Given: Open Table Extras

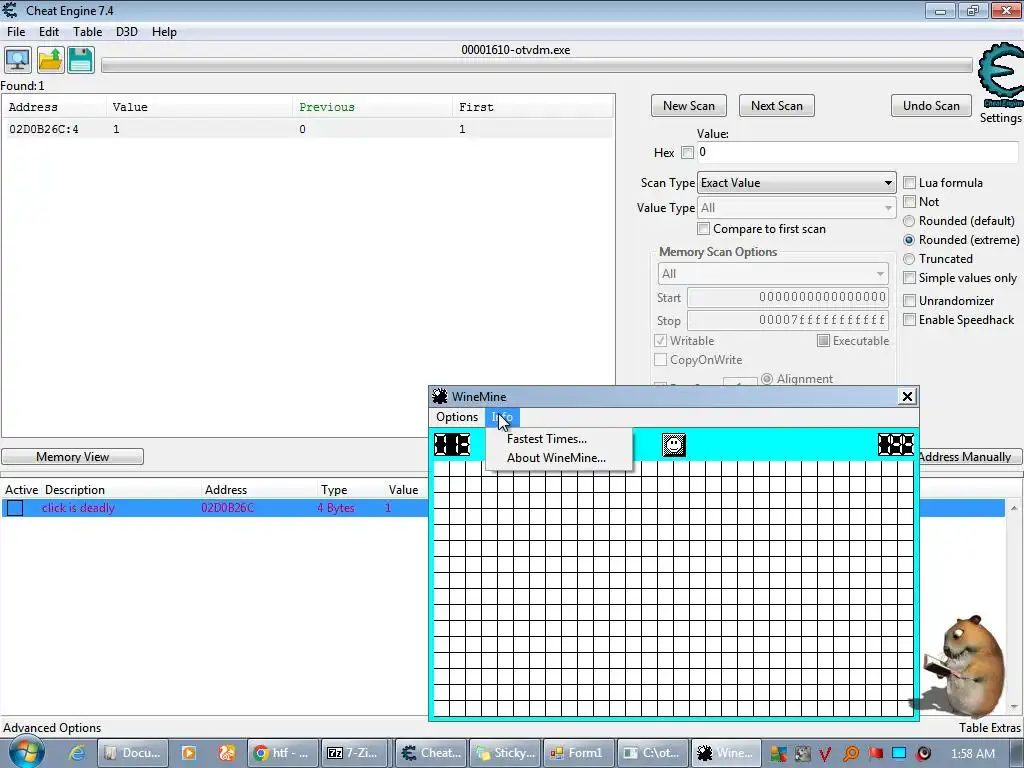Looking at the screenshot, I should pos(989,728).
